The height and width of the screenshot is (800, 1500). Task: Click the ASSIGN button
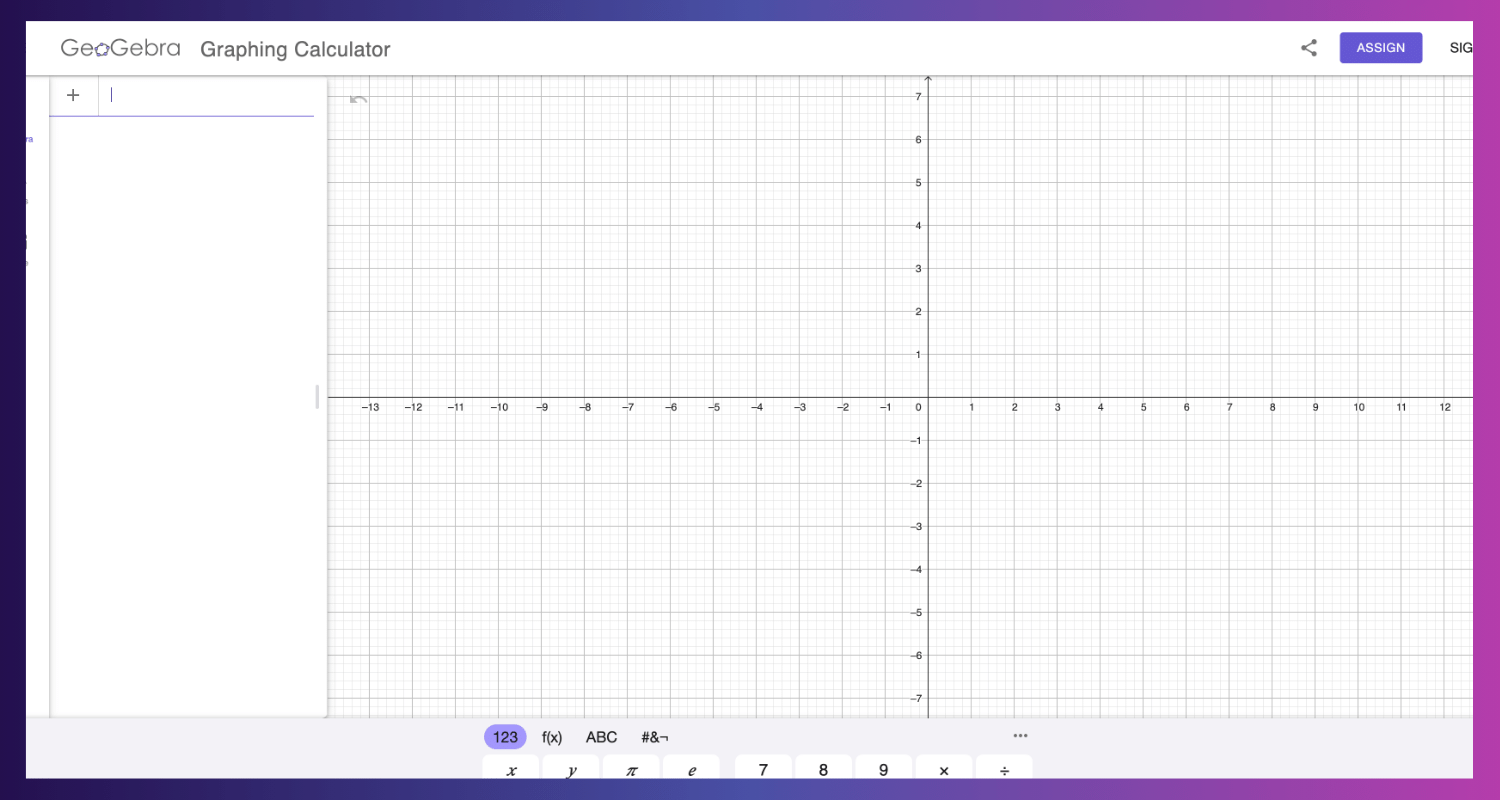click(1380, 47)
